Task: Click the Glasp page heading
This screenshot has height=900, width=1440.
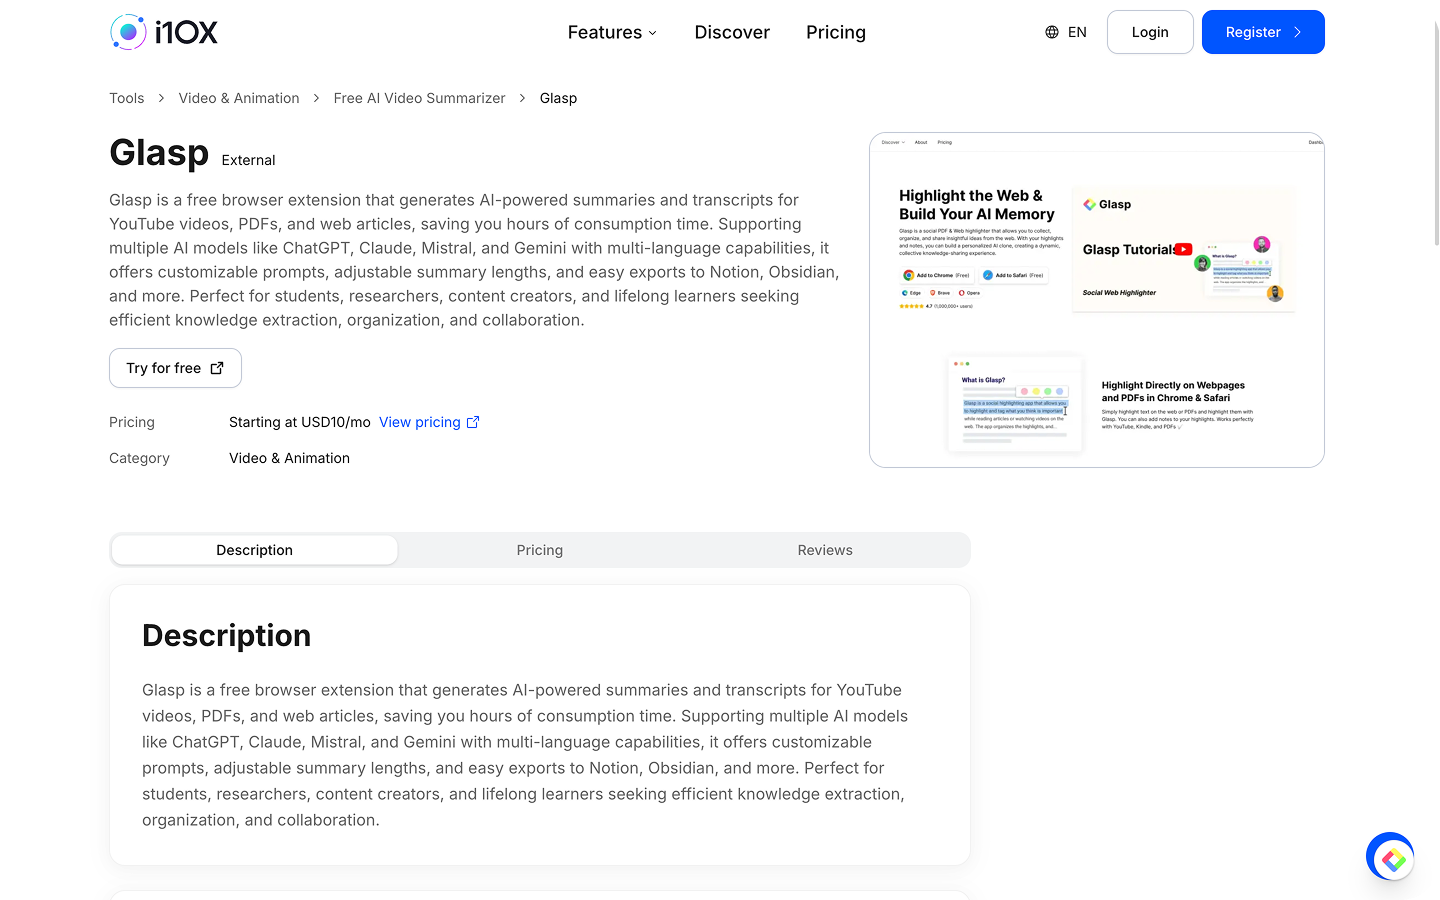Action: point(159,153)
